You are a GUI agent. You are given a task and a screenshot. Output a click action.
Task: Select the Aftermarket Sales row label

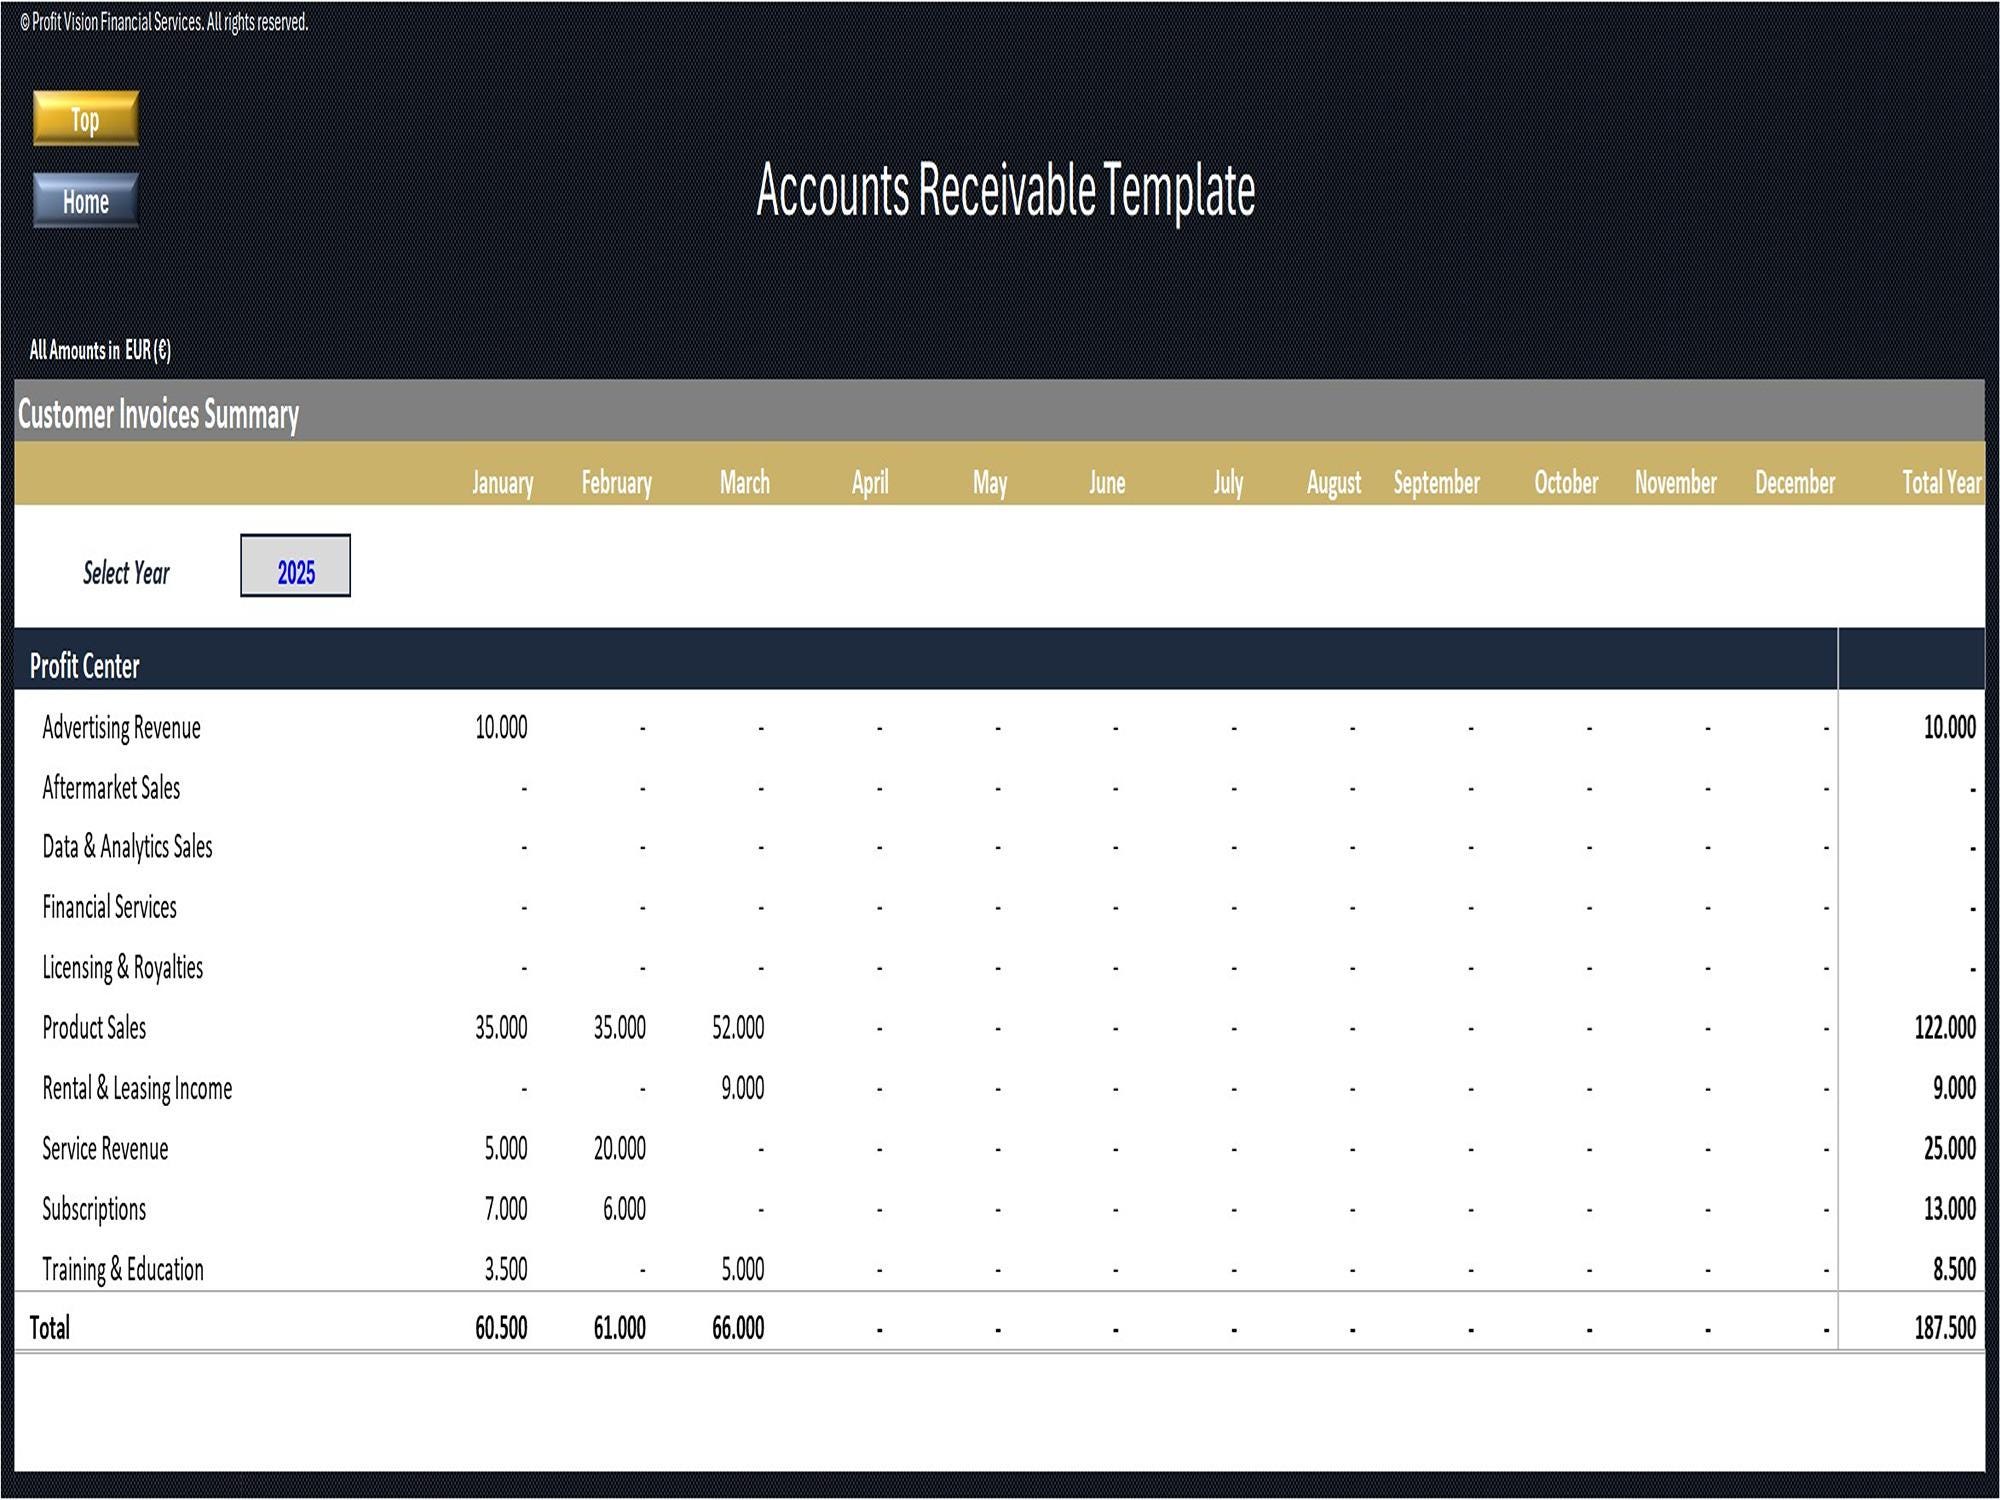click(110, 788)
